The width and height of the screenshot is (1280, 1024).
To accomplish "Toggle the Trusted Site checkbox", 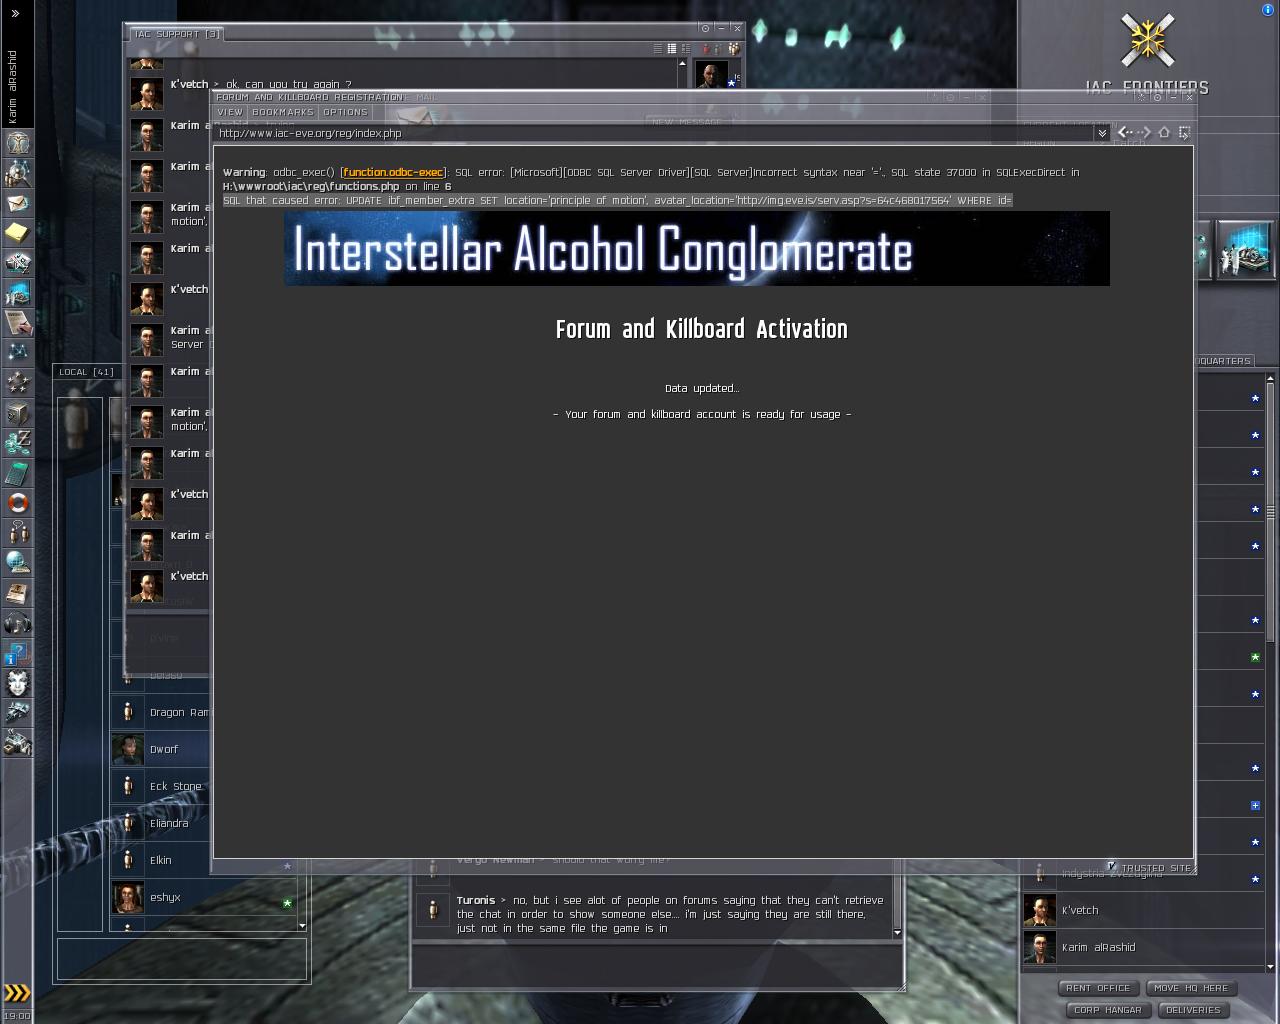I will coord(1112,866).
